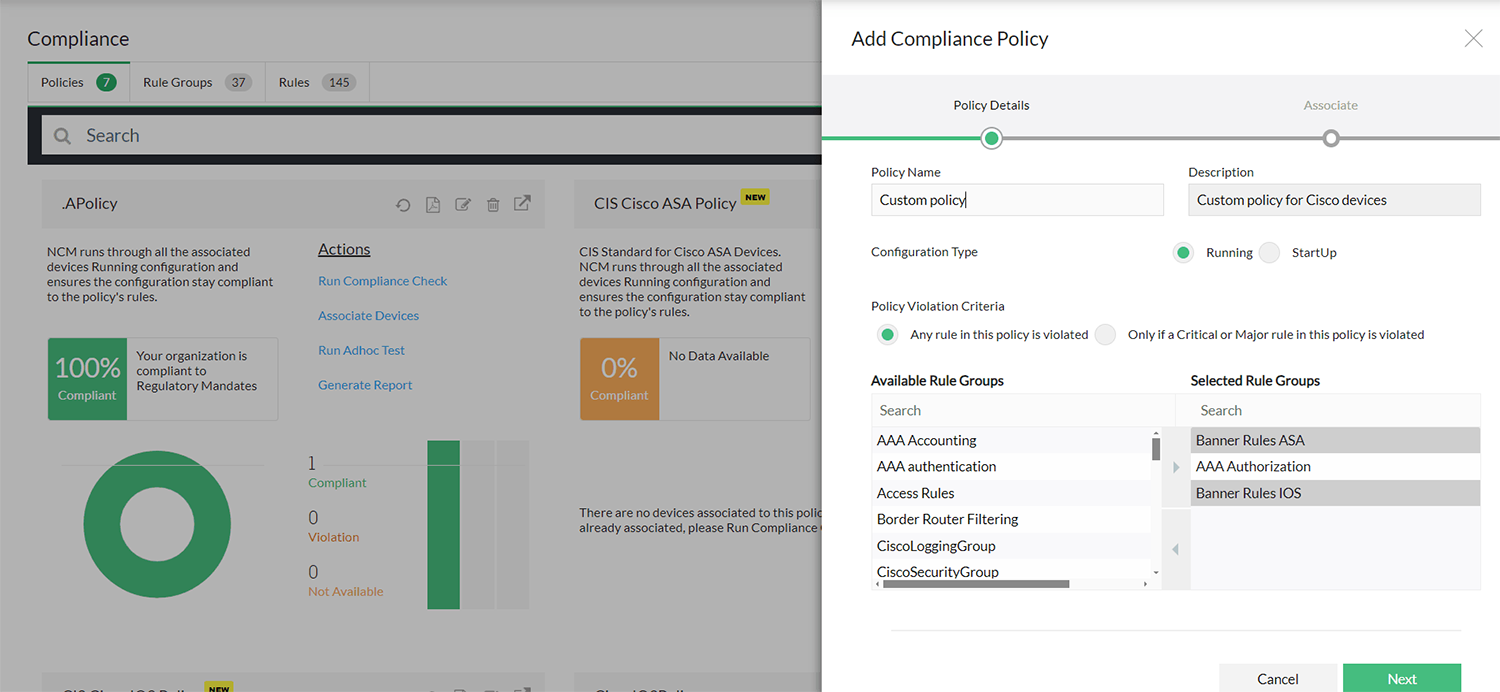Open .APolicy in a new window

(x=522, y=204)
